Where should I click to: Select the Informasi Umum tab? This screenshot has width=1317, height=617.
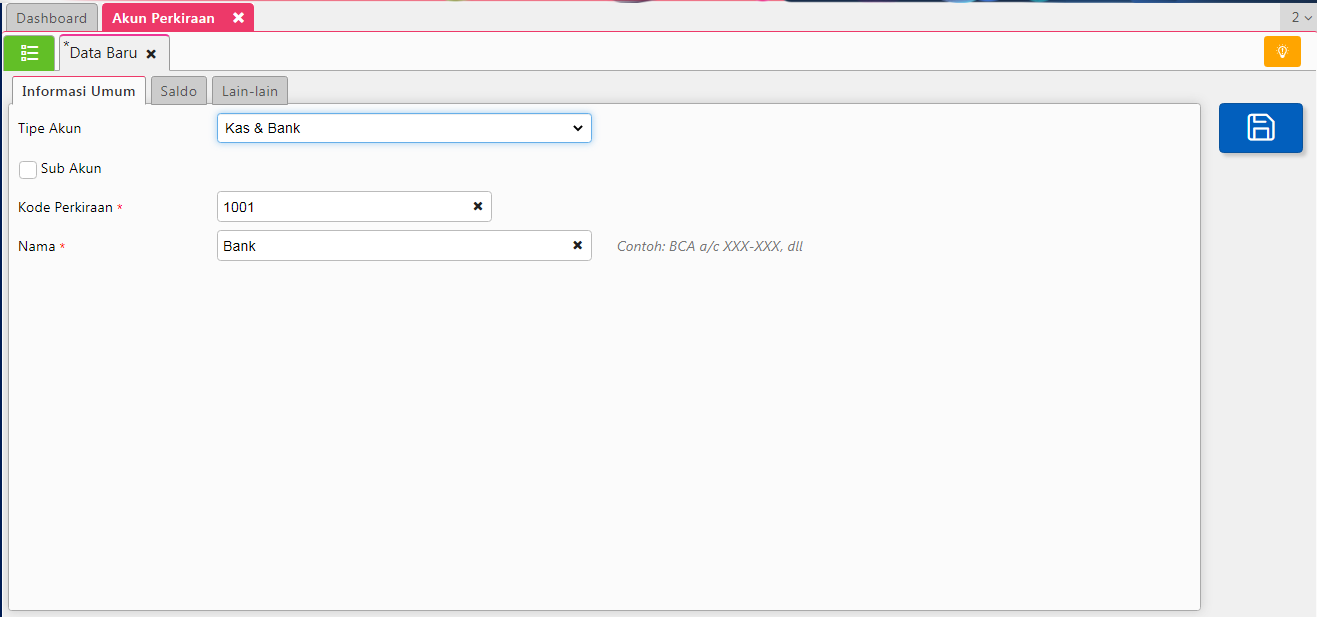click(78, 91)
